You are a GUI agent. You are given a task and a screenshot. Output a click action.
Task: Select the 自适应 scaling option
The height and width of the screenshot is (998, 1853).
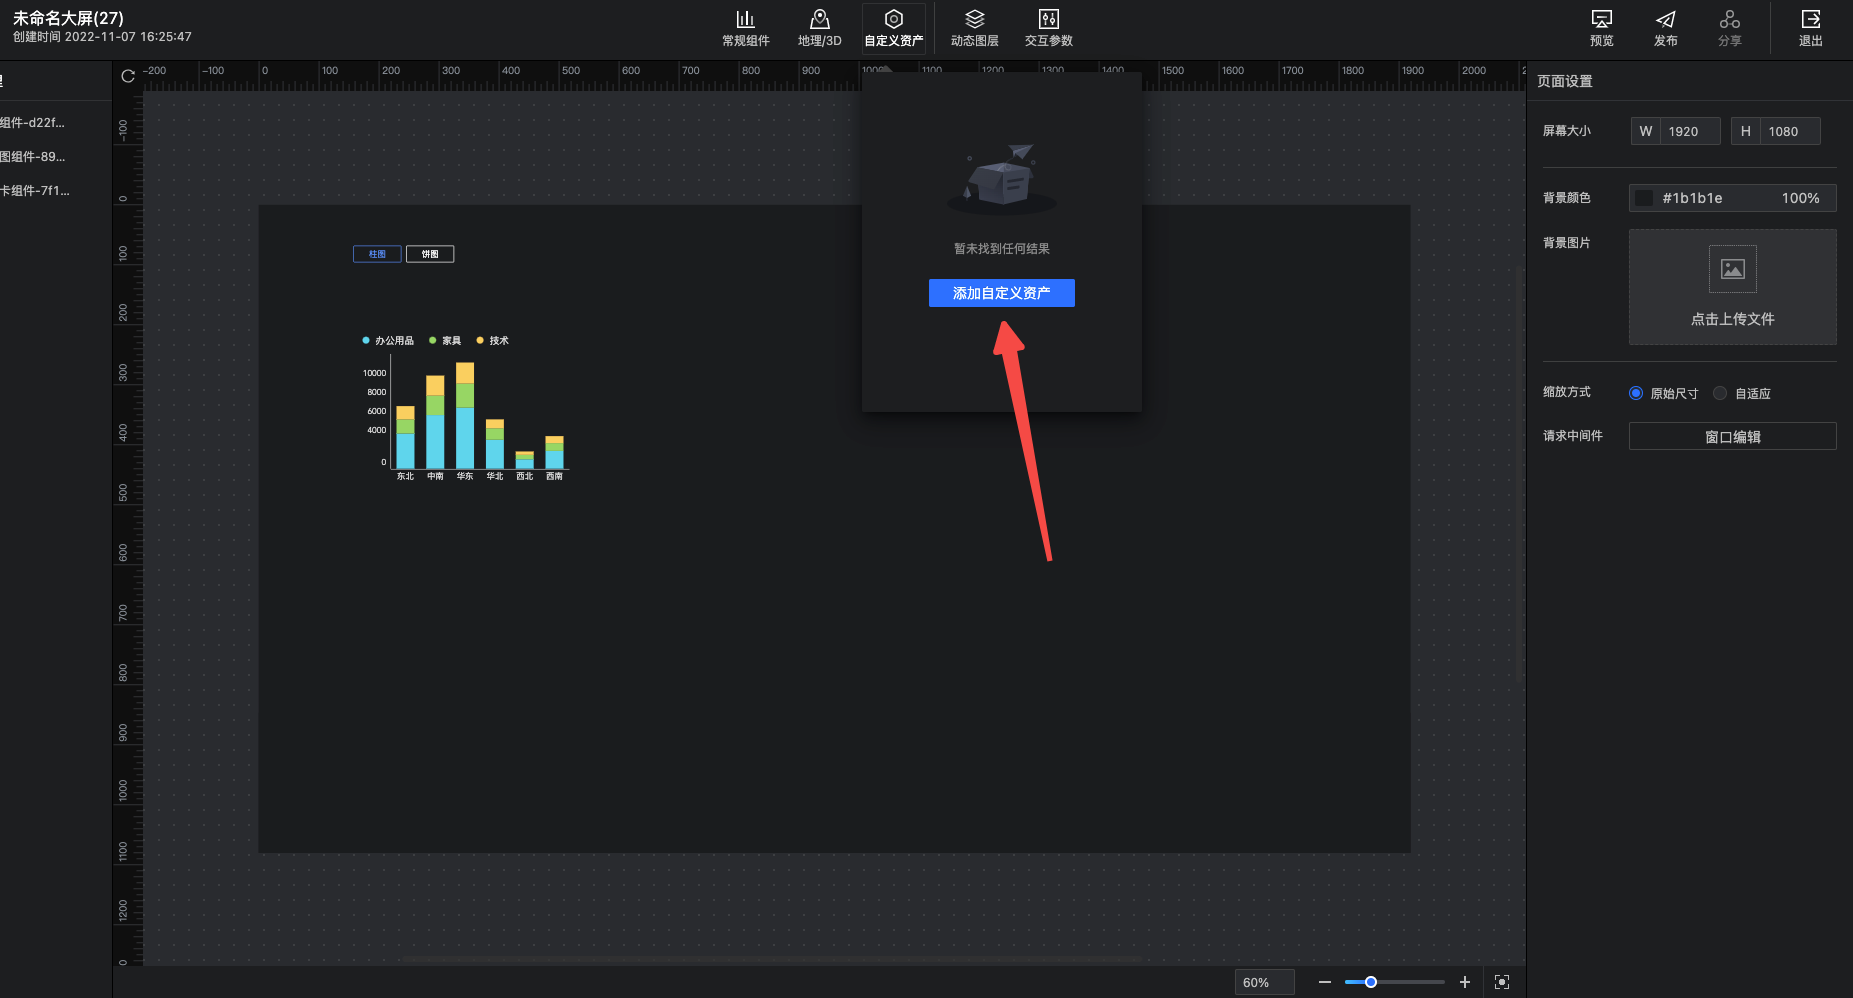click(x=1720, y=393)
